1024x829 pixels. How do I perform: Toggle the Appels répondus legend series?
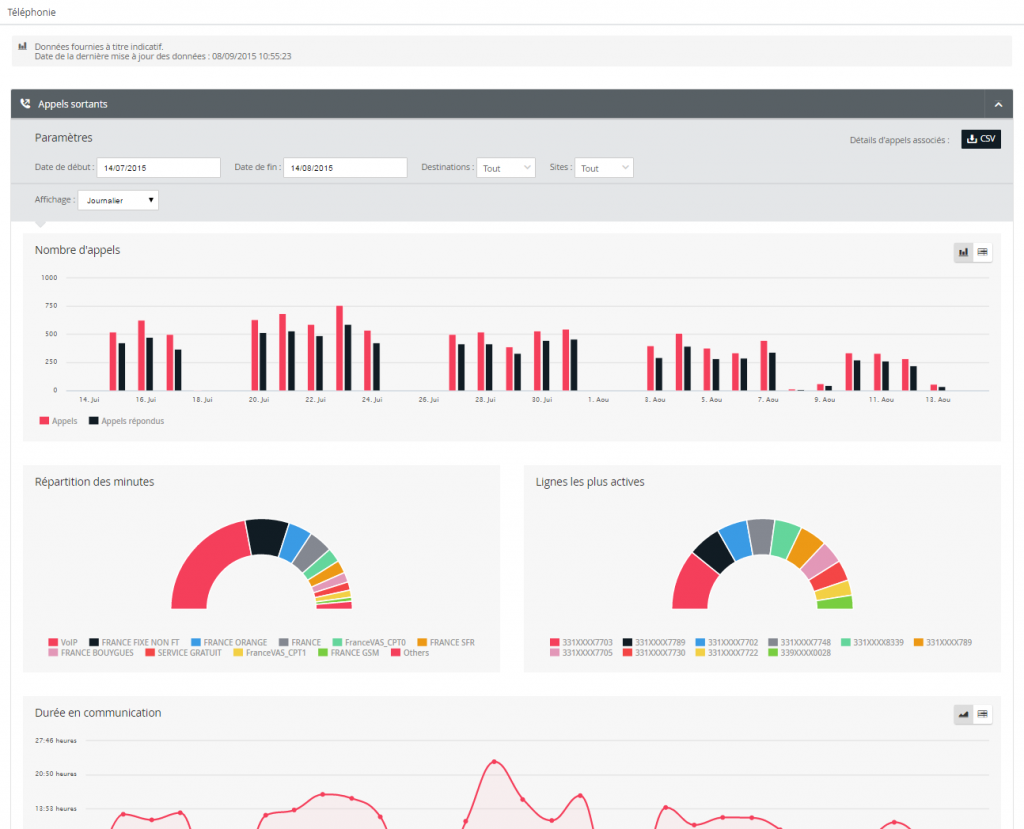coord(127,421)
